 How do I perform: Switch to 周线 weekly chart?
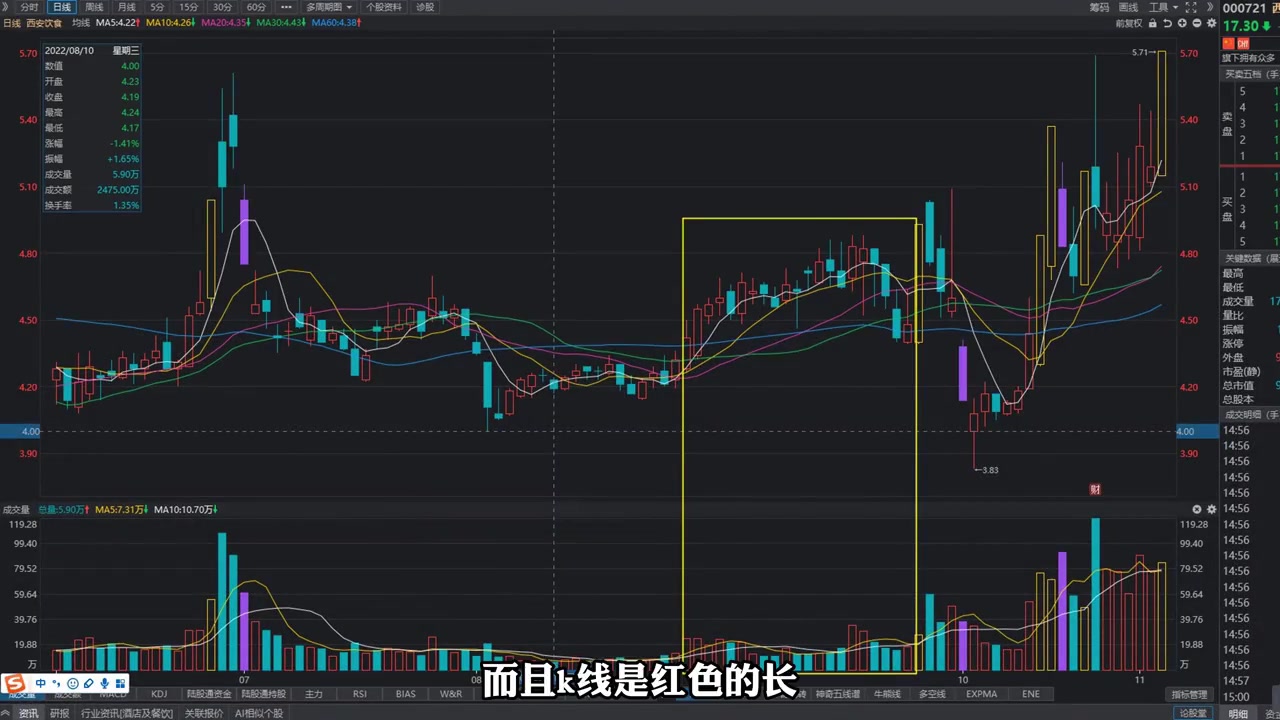click(x=94, y=7)
